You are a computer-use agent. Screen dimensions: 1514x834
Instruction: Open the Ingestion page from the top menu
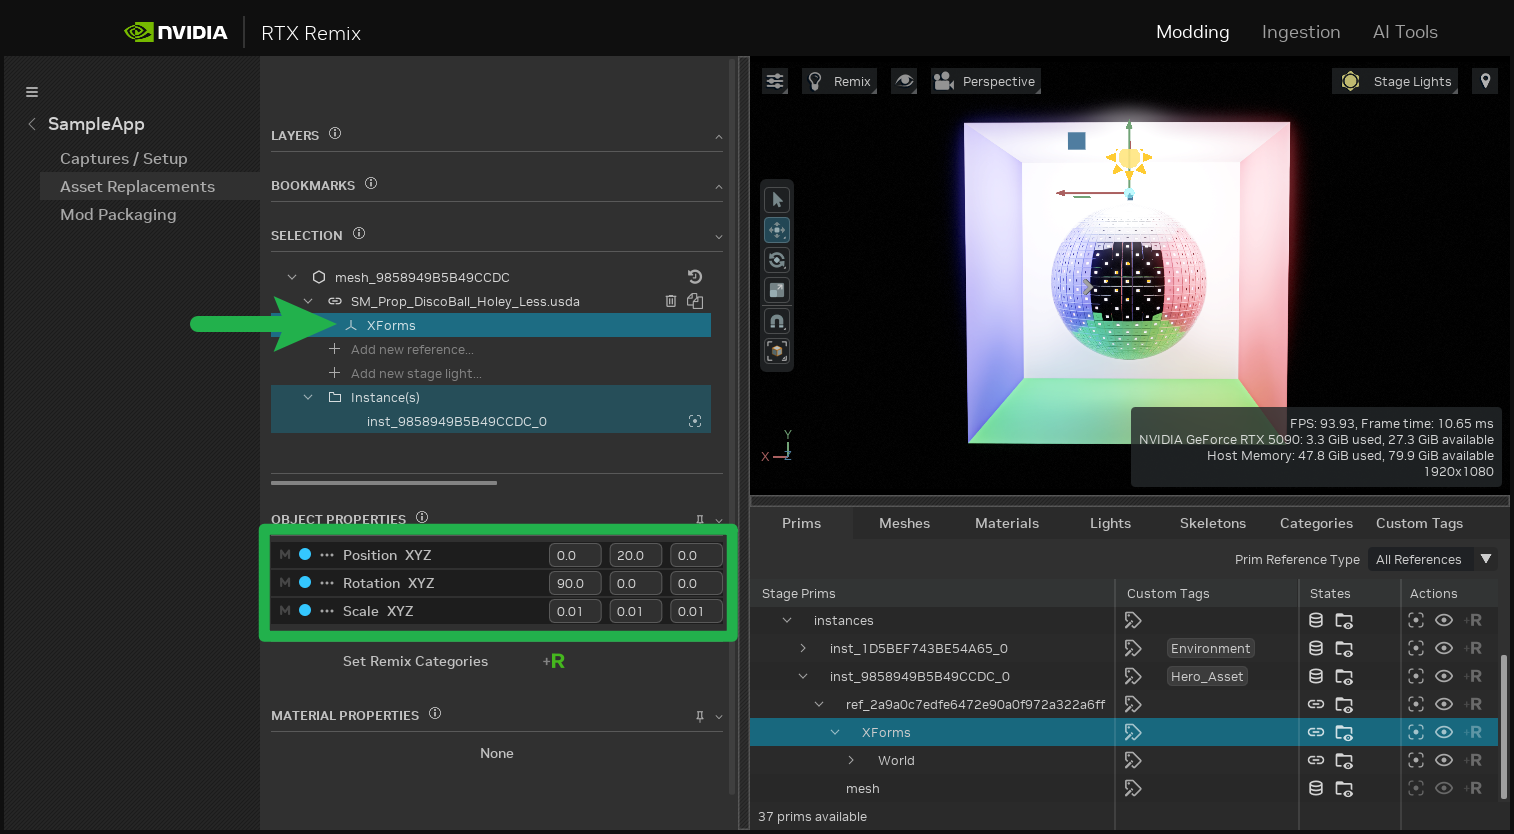[1300, 31]
